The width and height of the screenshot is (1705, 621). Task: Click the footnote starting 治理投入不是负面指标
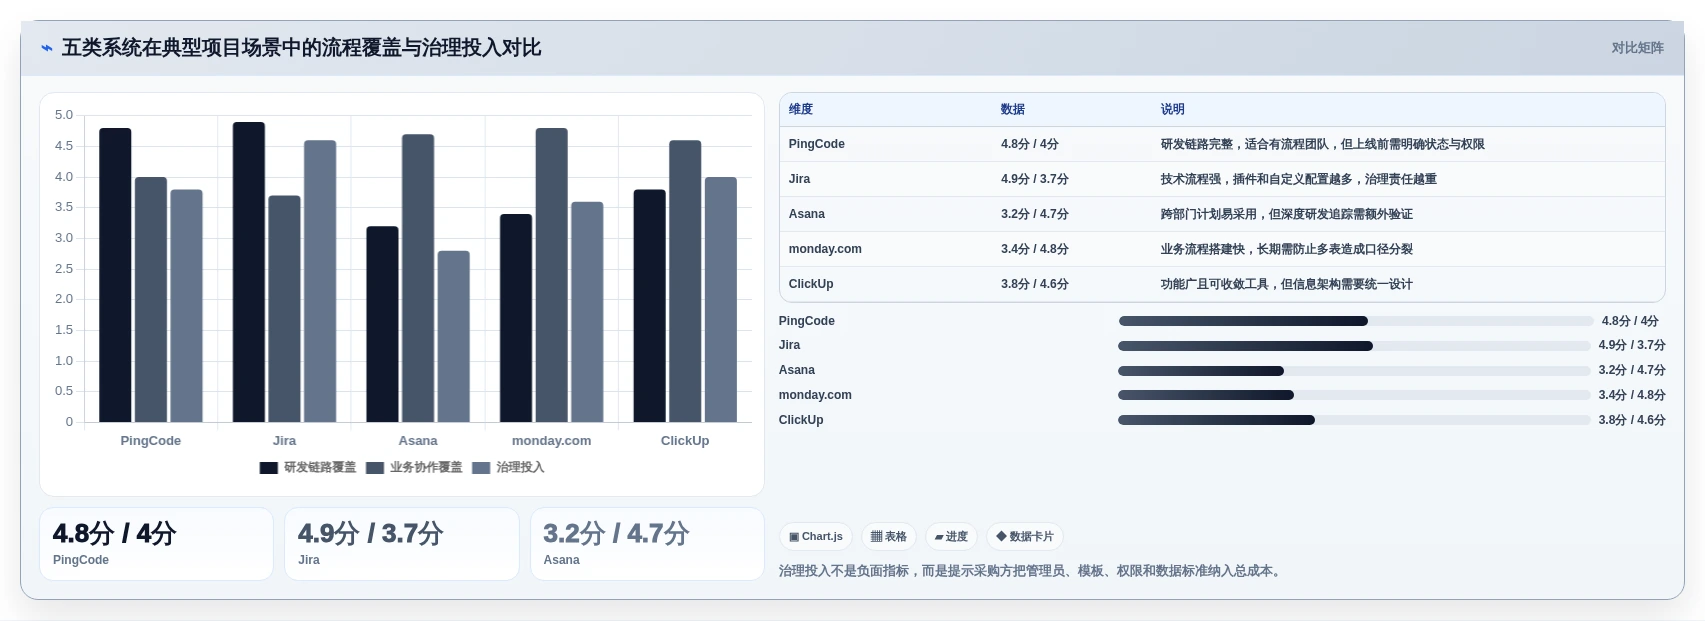click(1032, 571)
